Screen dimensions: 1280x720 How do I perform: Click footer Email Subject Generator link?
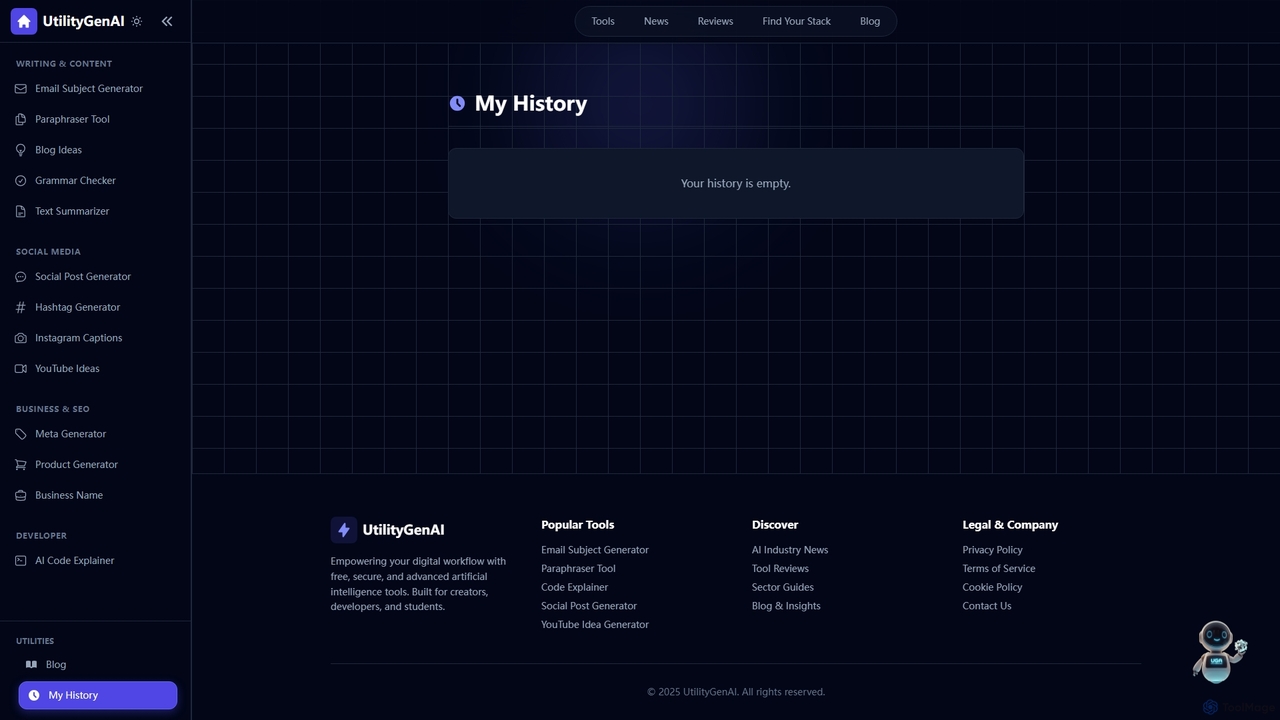(595, 550)
